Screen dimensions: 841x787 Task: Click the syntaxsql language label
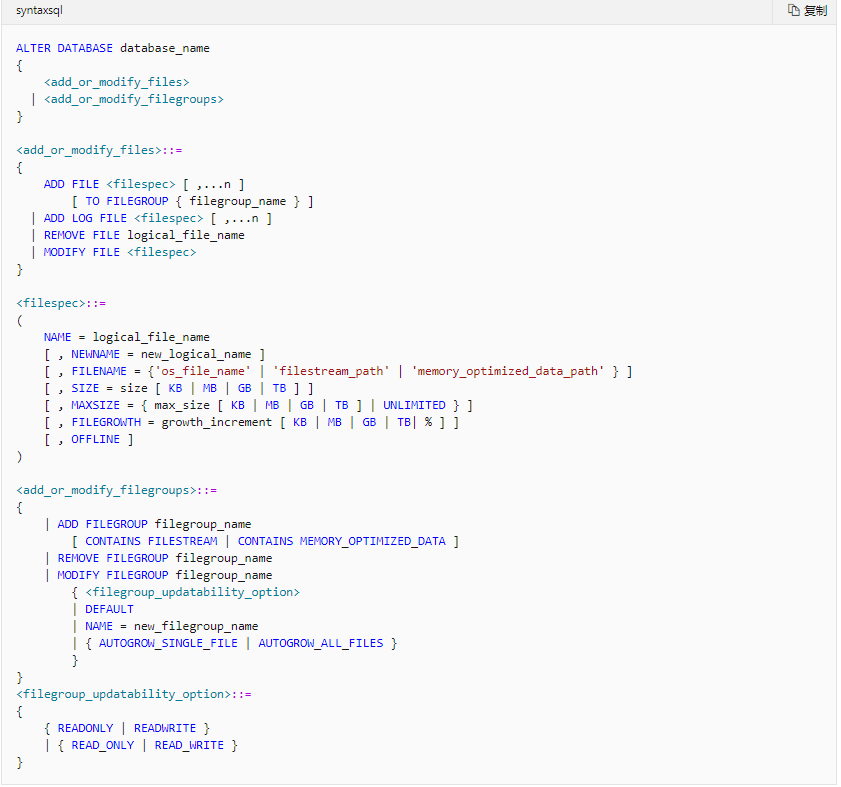click(x=39, y=10)
